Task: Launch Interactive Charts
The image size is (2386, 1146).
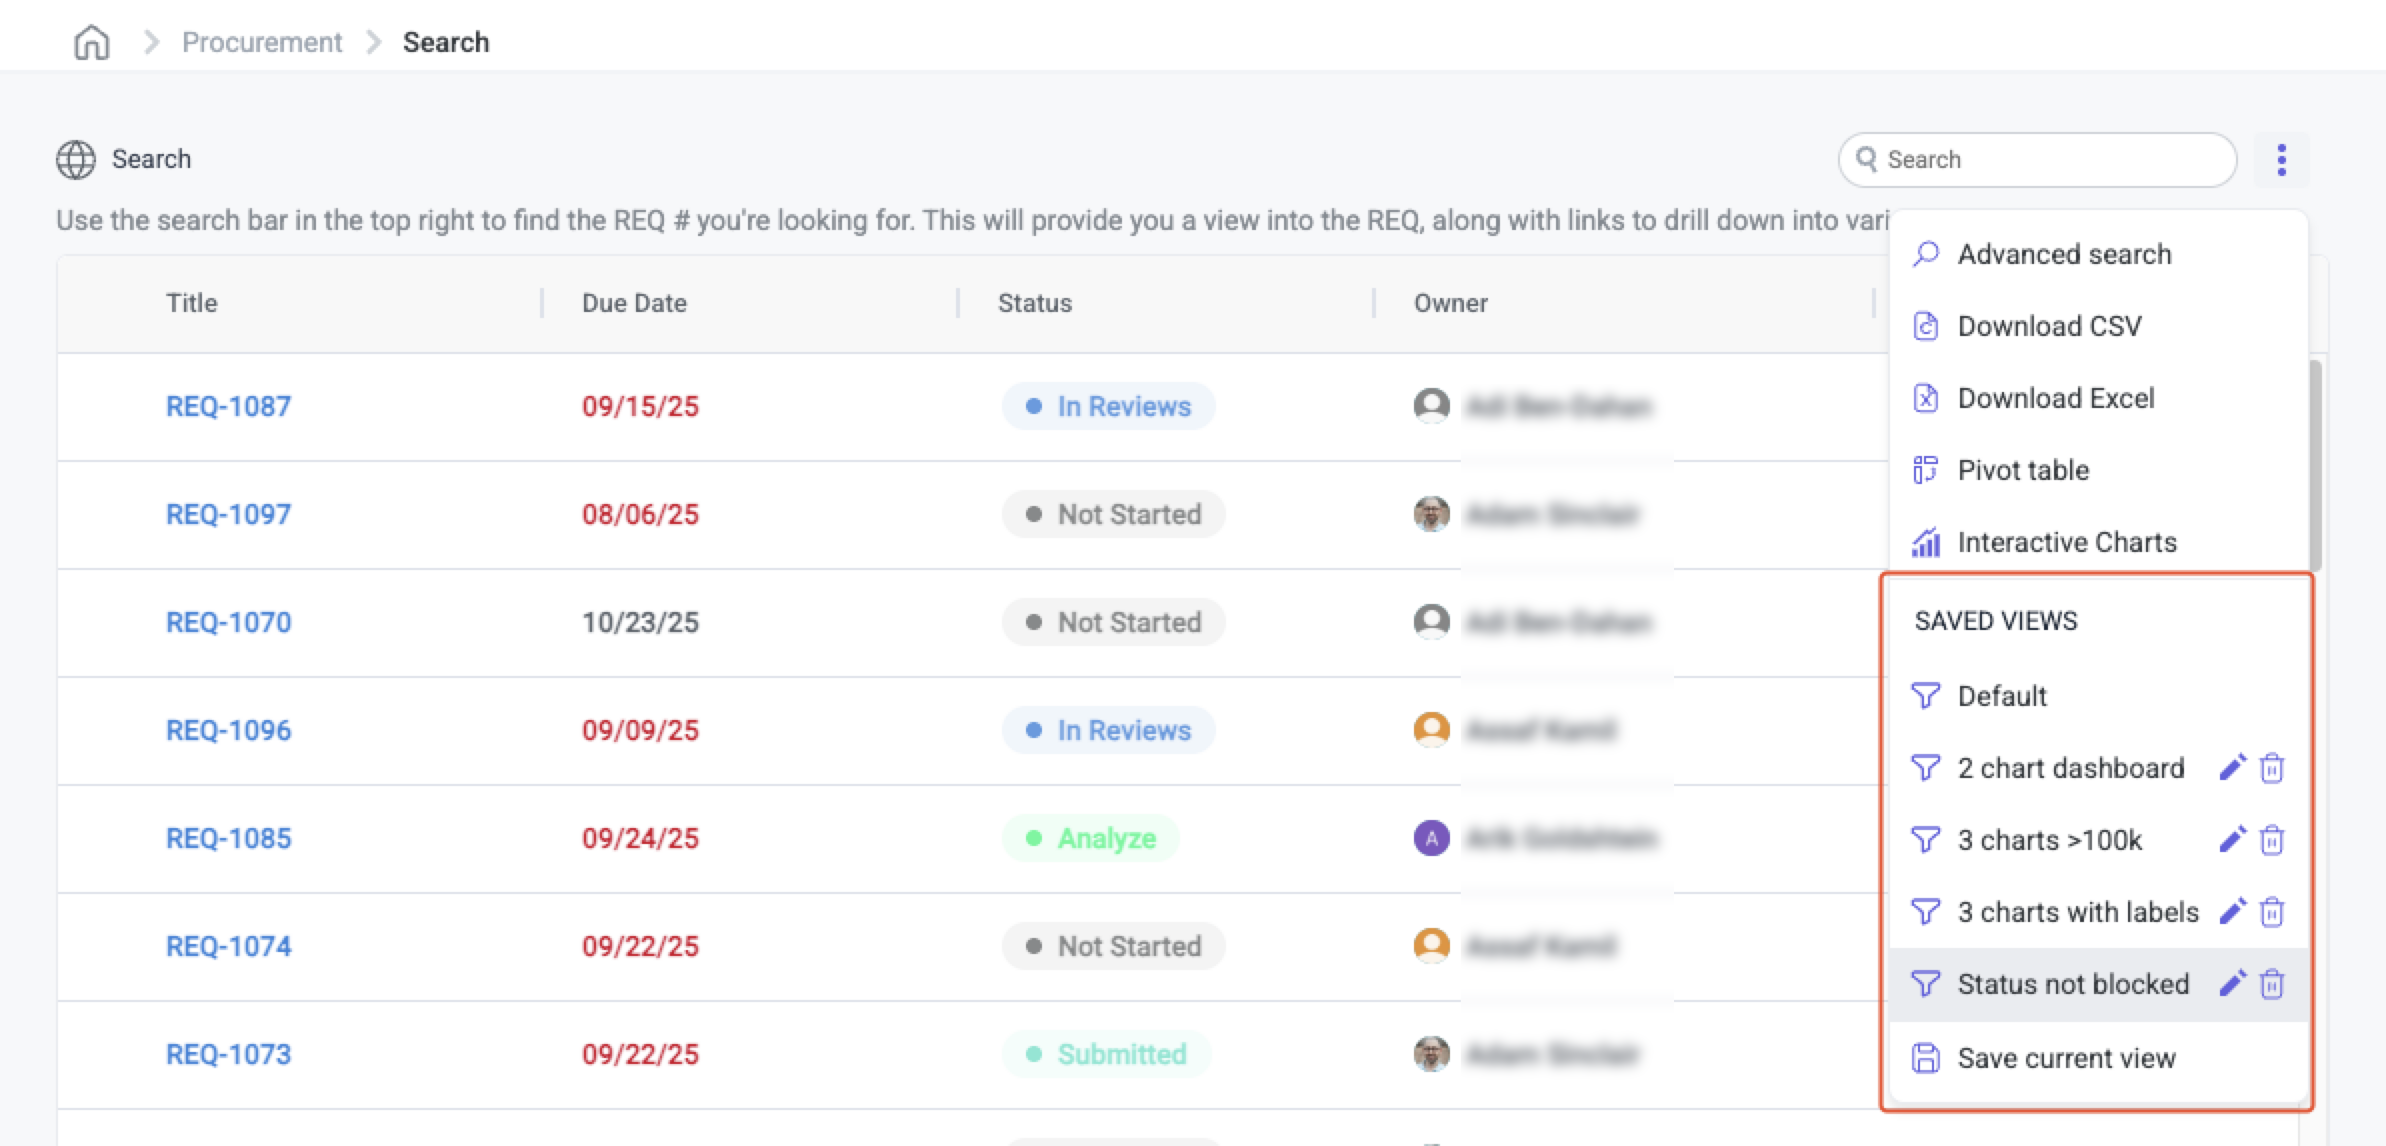Action: pyautogui.click(x=2066, y=542)
